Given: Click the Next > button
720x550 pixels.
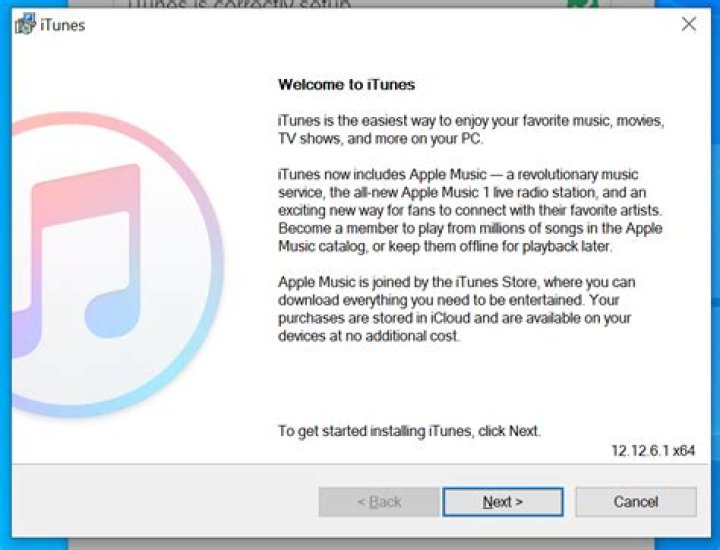Looking at the screenshot, I should pyautogui.click(x=503, y=502).
